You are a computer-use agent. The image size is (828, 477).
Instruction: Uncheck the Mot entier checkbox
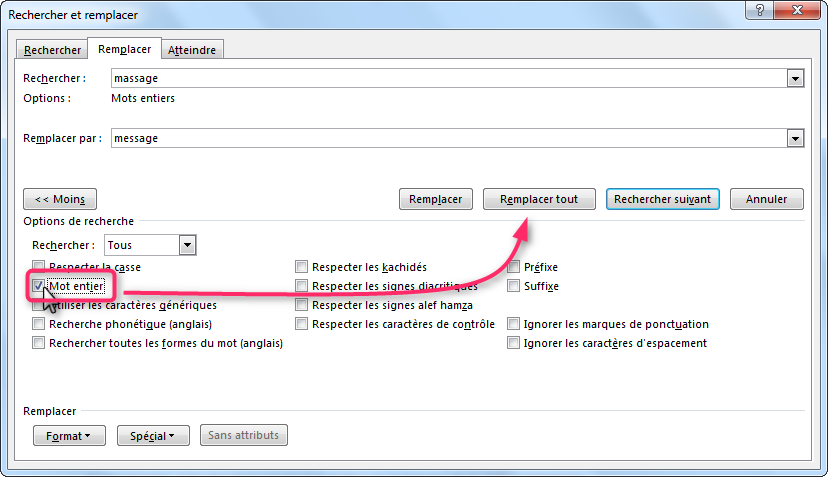pos(39,286)
